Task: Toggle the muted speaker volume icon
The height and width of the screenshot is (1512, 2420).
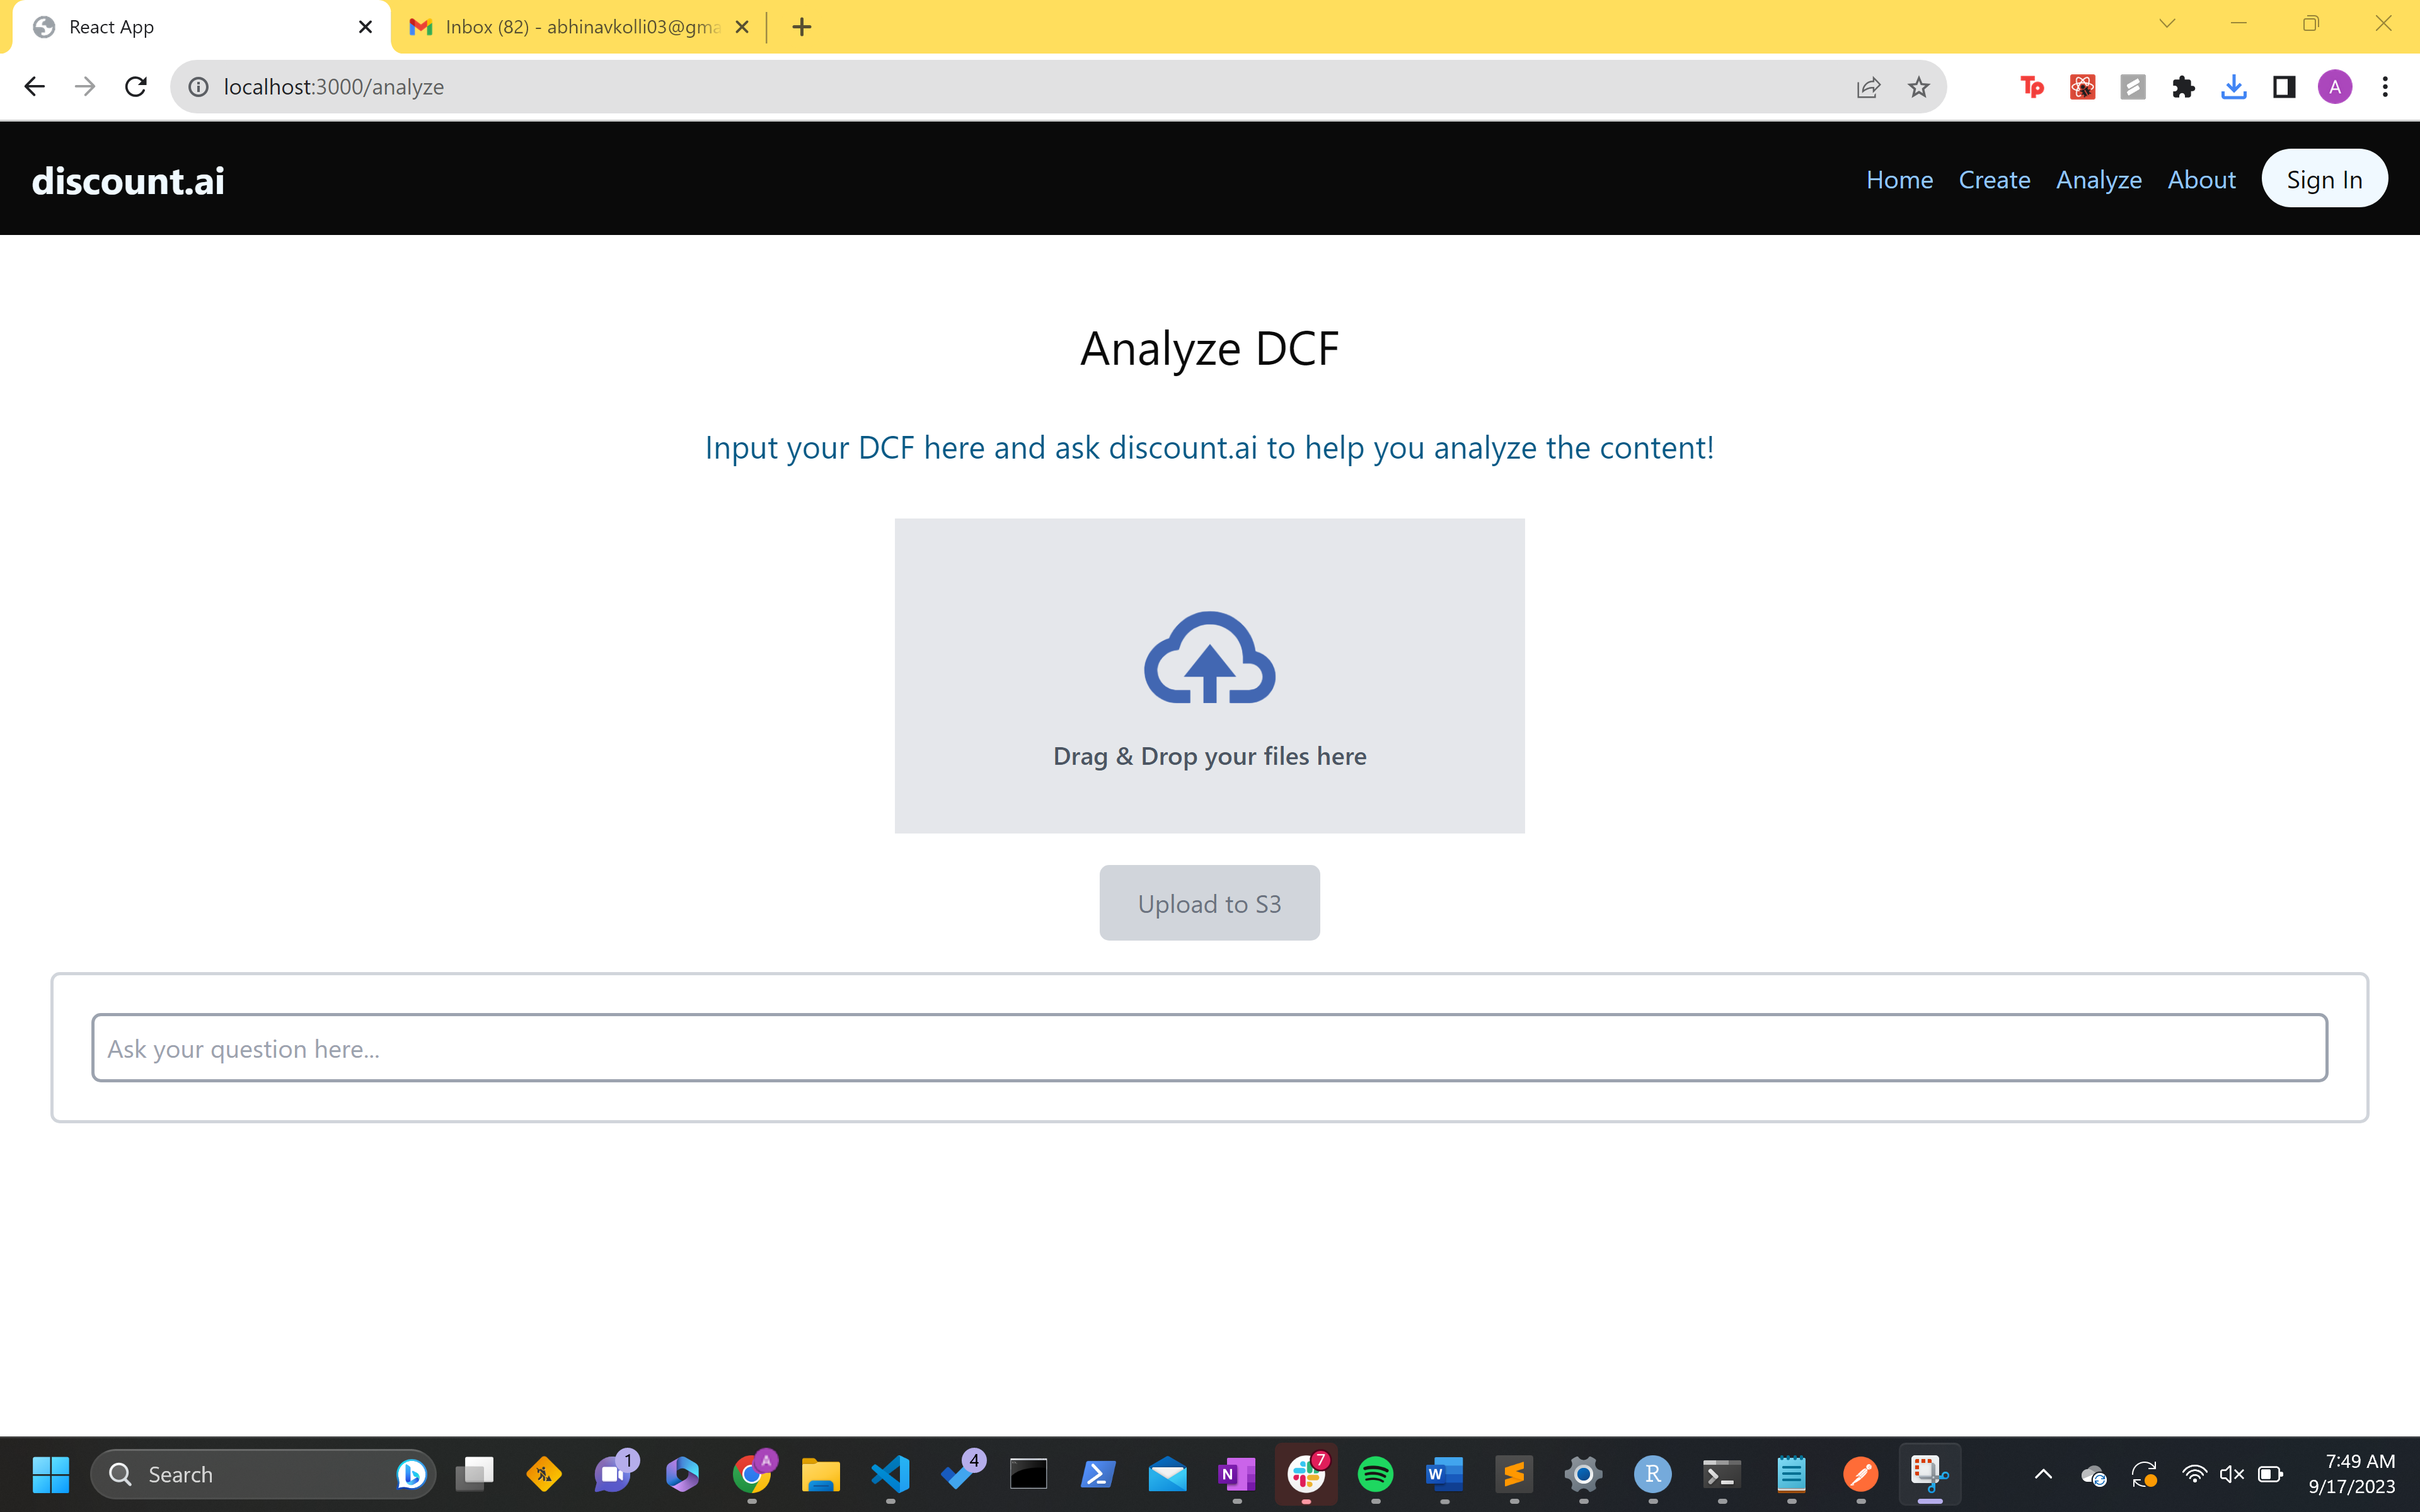Action: tap(2232, 1474)
